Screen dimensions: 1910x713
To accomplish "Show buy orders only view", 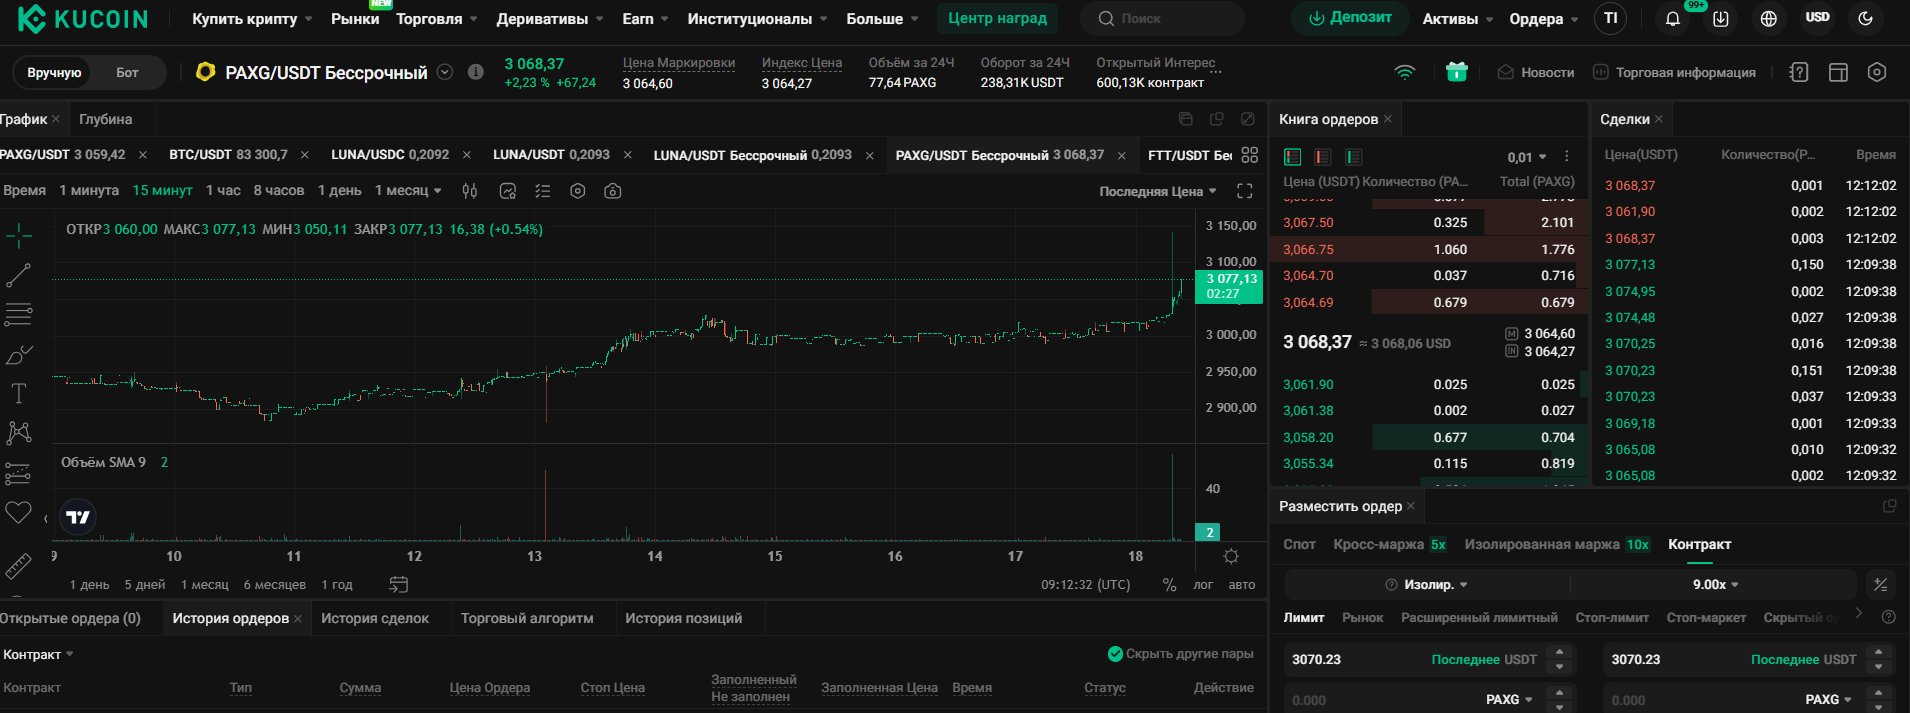I will click(1354, 157).
